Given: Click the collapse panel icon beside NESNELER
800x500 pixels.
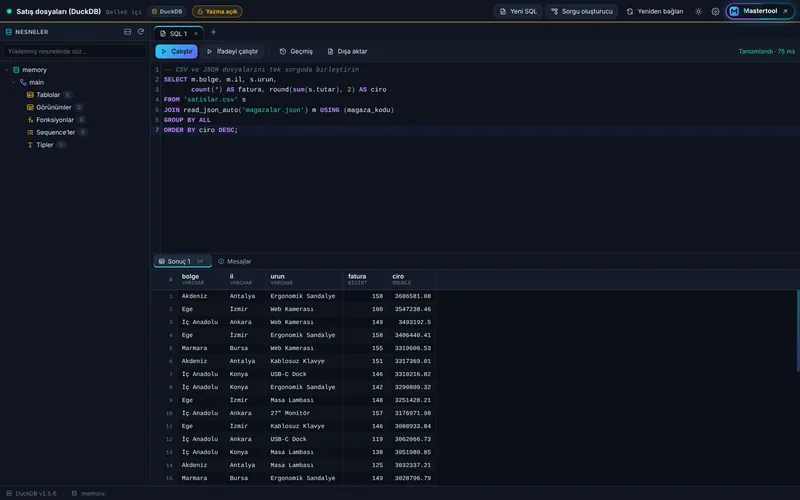Looking at the screenshot, I should 128,32.
